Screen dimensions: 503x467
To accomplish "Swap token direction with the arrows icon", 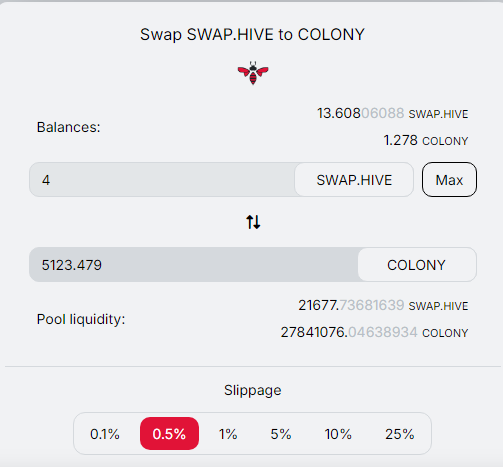I will pos(253,222).
